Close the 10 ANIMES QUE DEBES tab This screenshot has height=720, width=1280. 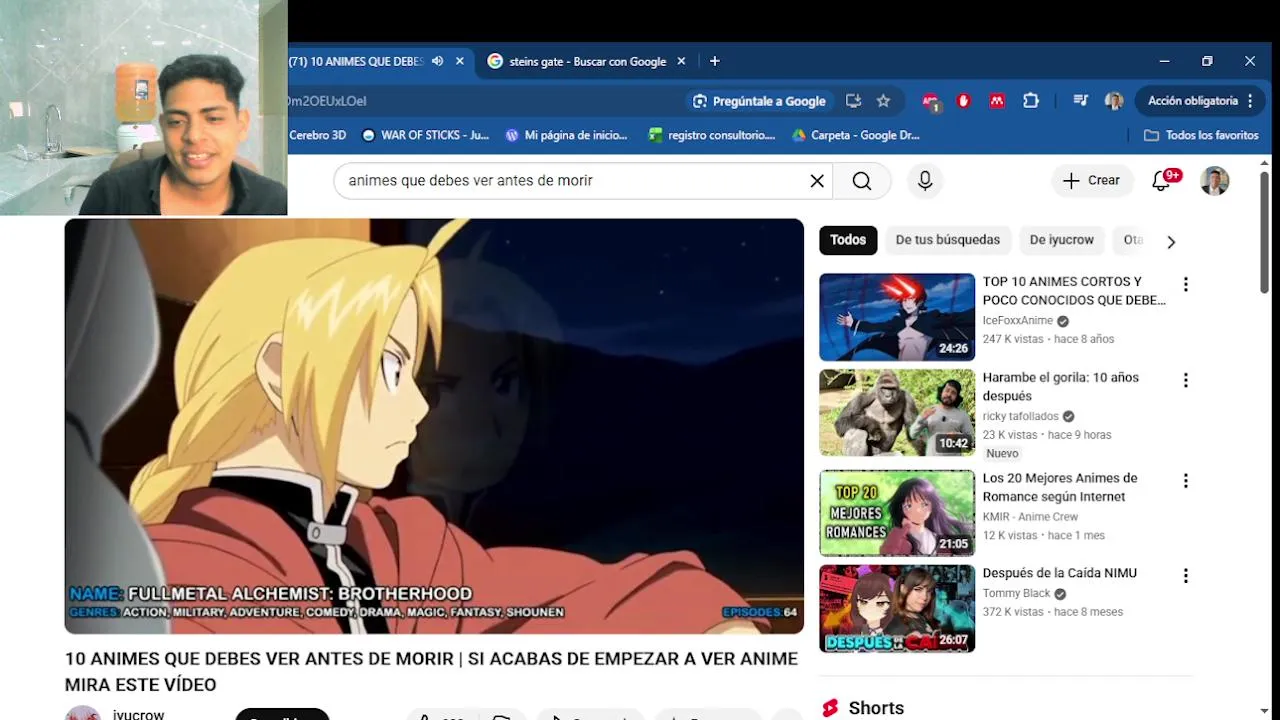tap(460, 61)
